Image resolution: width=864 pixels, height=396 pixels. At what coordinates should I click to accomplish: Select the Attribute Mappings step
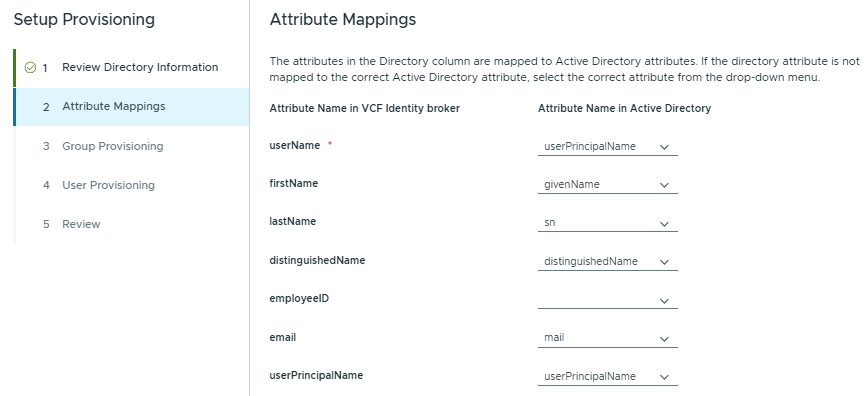[x=131, y=106]
